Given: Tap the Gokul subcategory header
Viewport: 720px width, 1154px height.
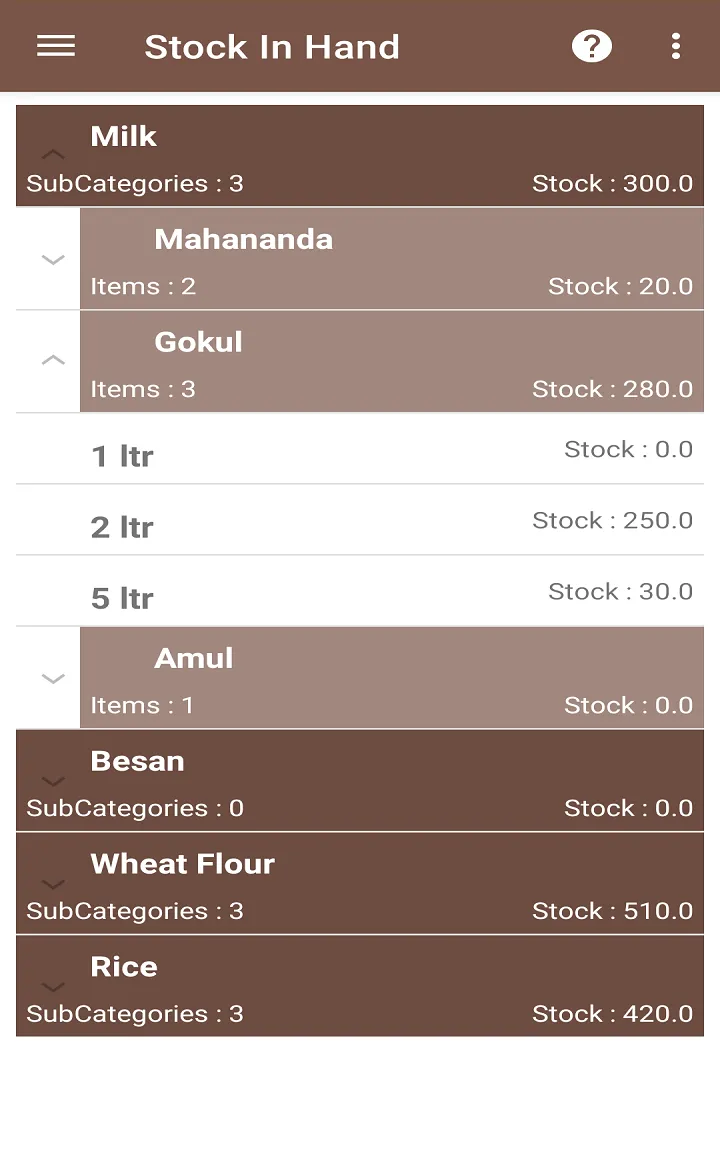Looking at the screenshot, I should [x=392, y=361].
